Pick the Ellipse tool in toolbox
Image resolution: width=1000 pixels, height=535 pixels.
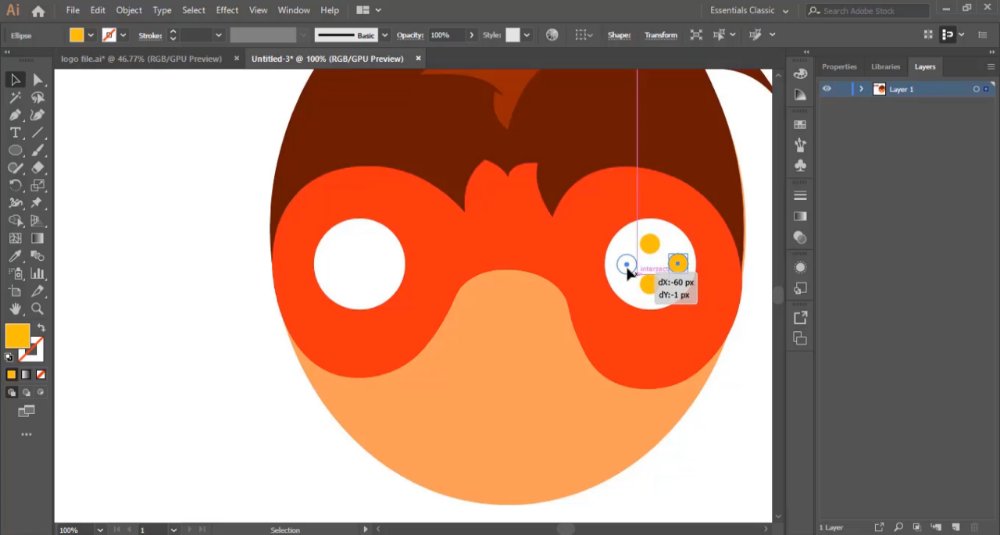click(15, 150)
